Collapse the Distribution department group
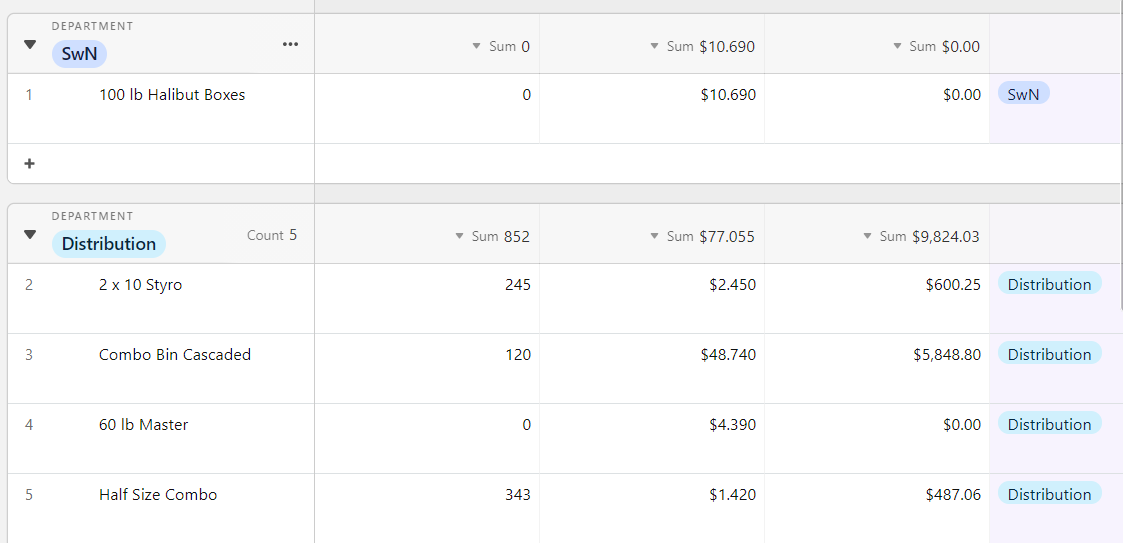Image resolution: width=1123 pixels, height=543 pixels. click(29, 234)
